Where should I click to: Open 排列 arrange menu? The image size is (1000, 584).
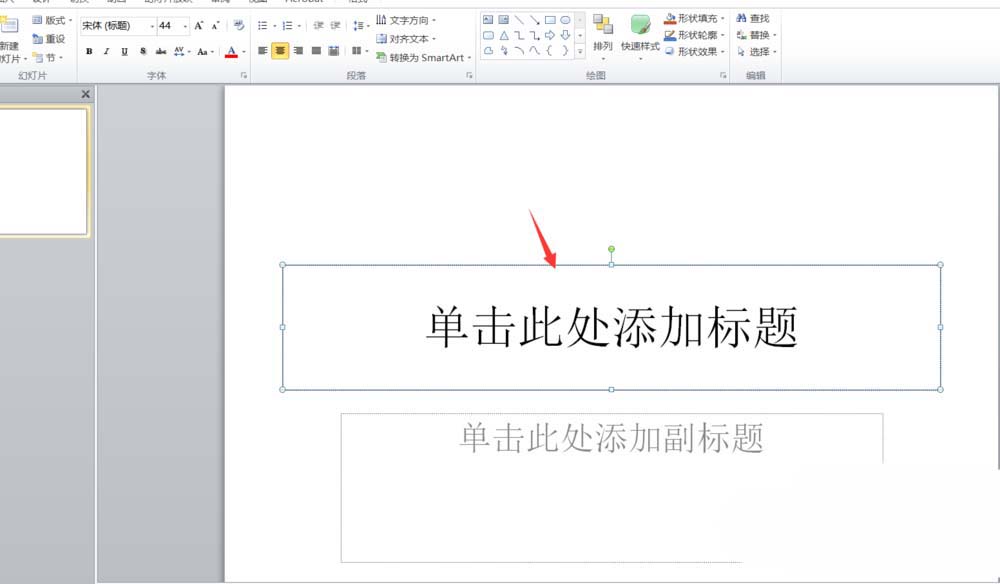[x=603, y=38]
